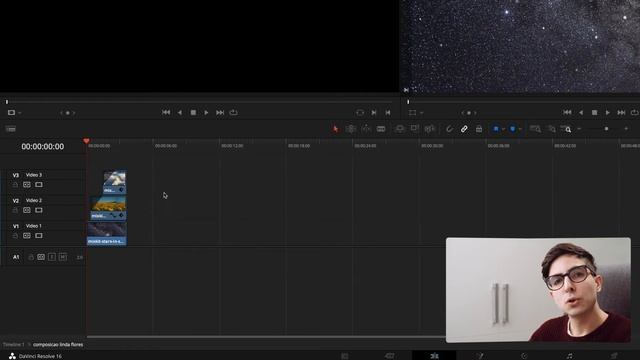
Task: Disable Video 3 track visibility
Action: pos(39,185)
